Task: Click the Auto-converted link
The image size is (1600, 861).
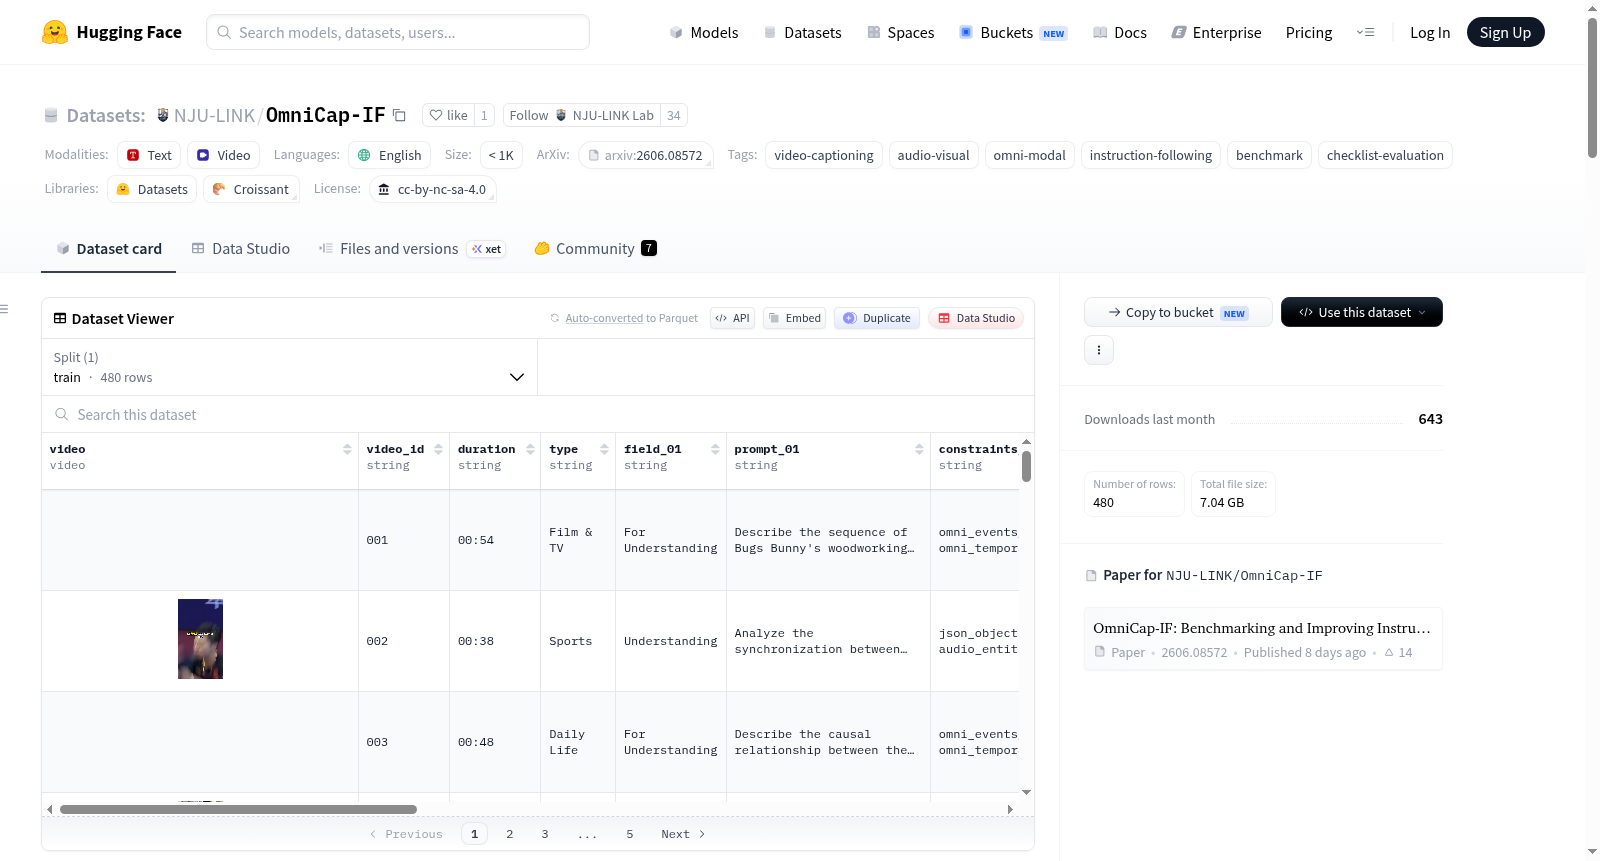Action: [x=604, y=318]
